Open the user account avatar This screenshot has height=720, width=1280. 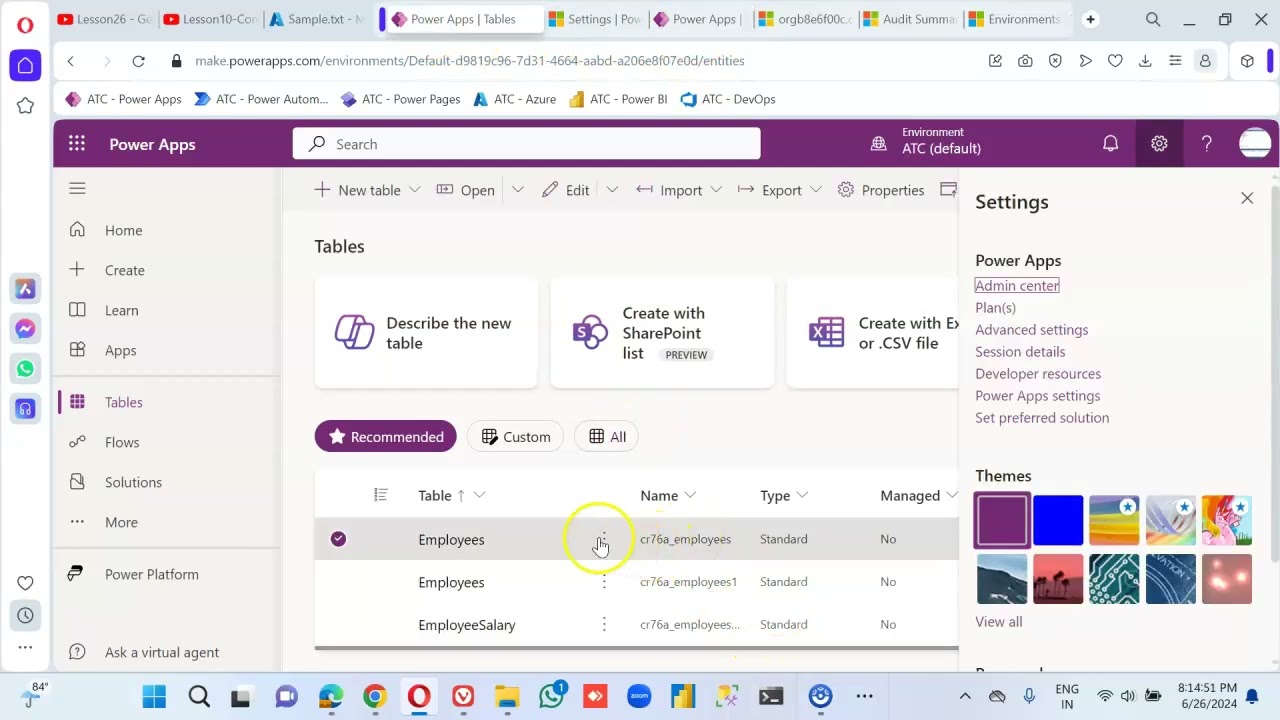click(x=1255, y=144)
